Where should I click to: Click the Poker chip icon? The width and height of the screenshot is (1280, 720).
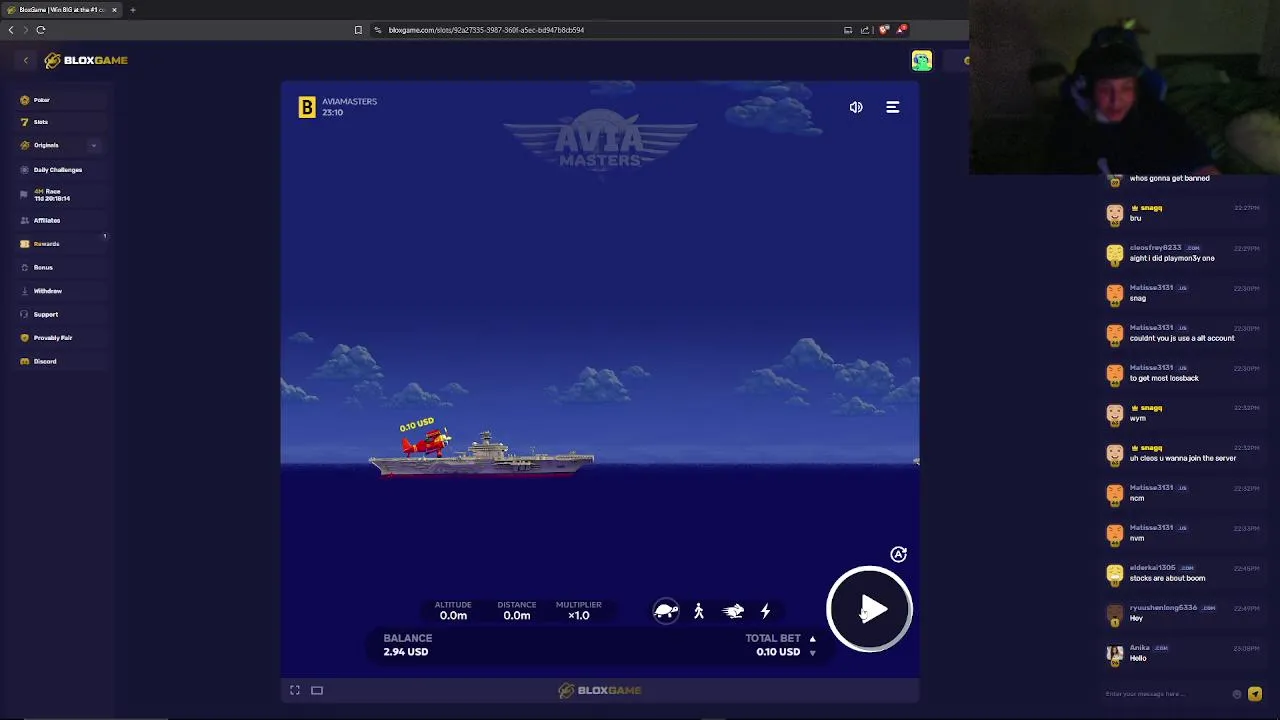coord(25,100)
